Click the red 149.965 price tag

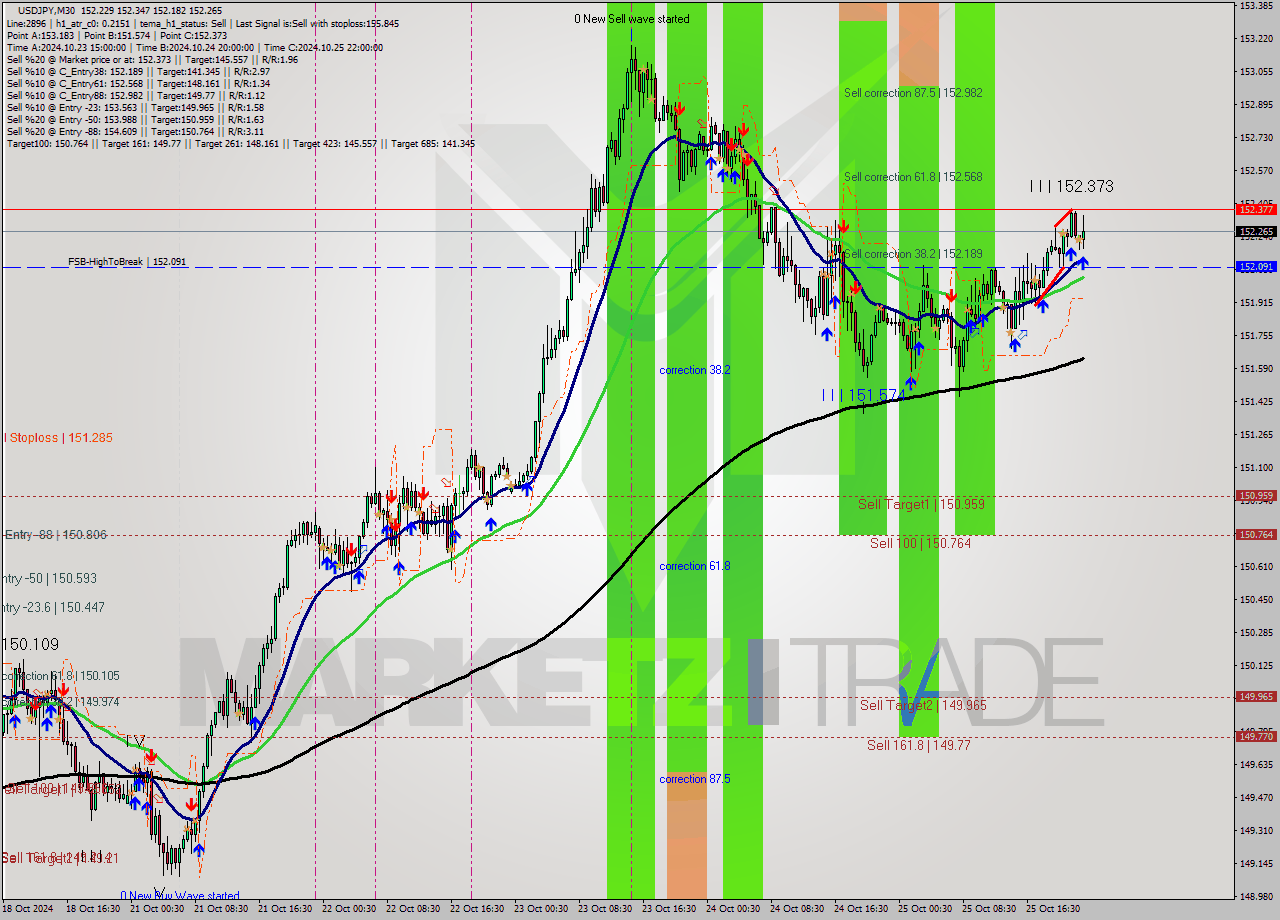[x=1256, y=697]
